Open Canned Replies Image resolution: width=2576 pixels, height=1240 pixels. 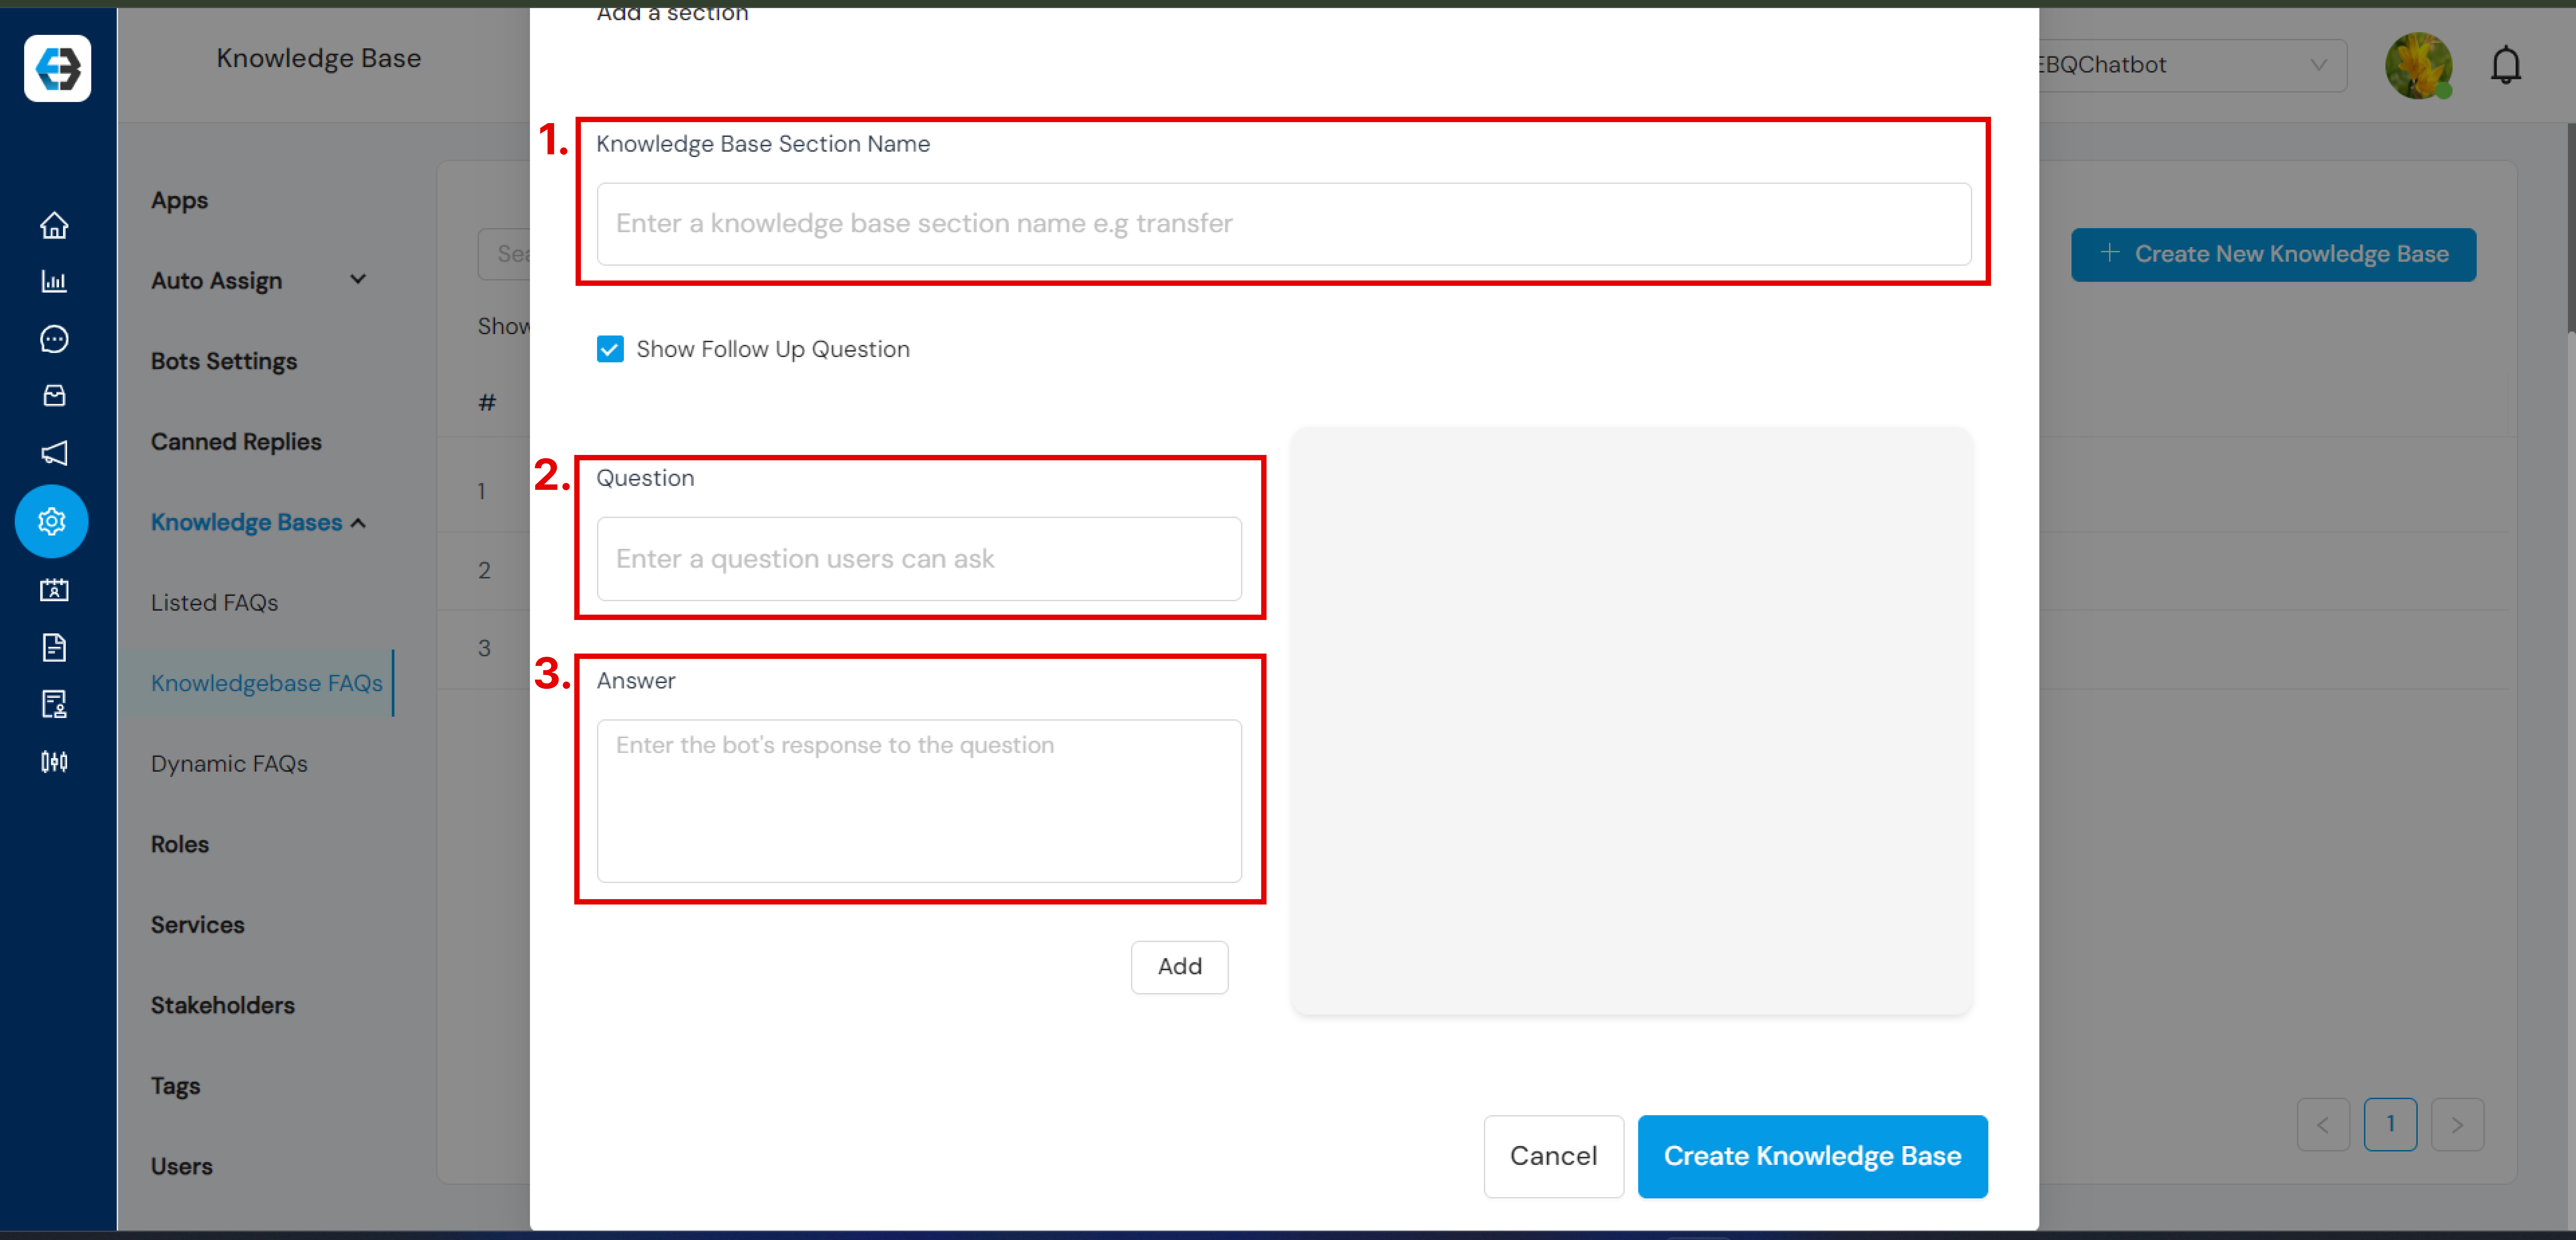click(236, 442)
